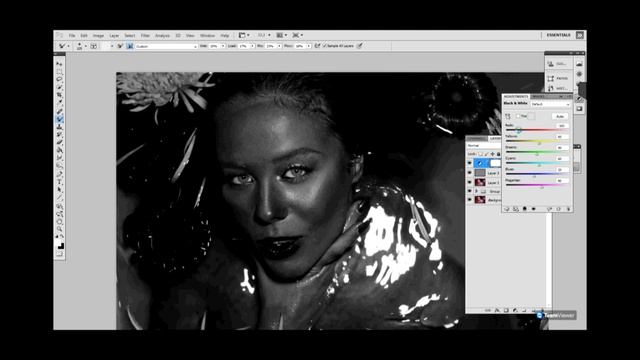Image resolution: width=640 pixels, height=360 pixels.
Task: Toggle the Tint checkbox in Black & White panel
Action: (518, 116)
